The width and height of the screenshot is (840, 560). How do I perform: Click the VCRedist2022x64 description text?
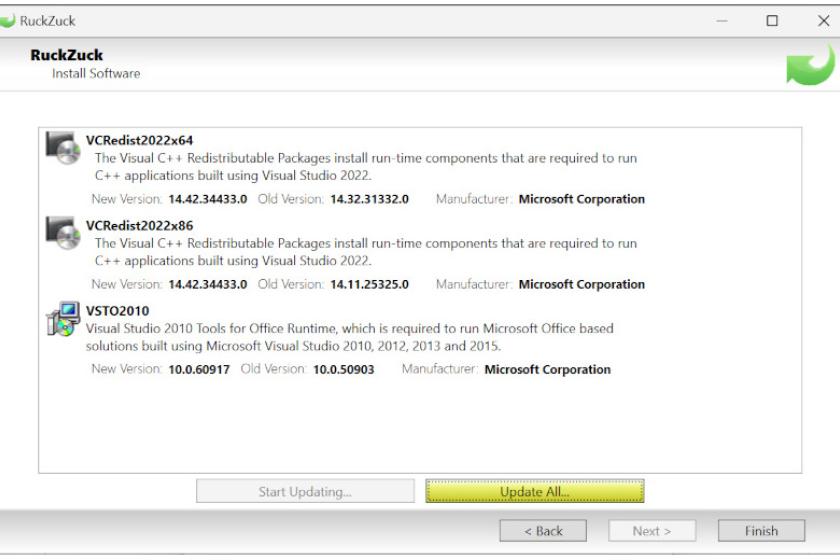(366, 167)
